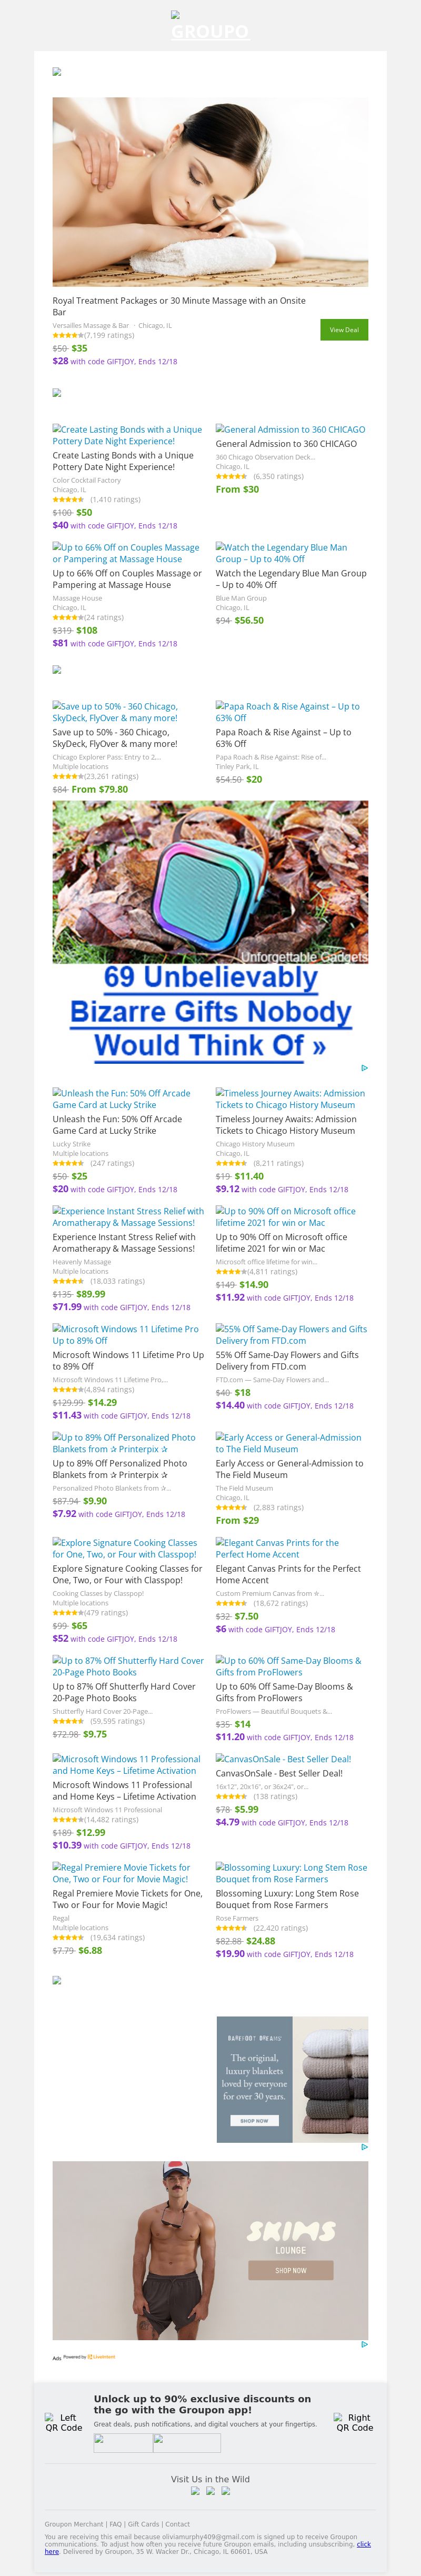Viewport: 421px width, 2576px height.
Task: Open the 69 Unbelievably Bizarre Gifts headline
Action: point(210,1011)
